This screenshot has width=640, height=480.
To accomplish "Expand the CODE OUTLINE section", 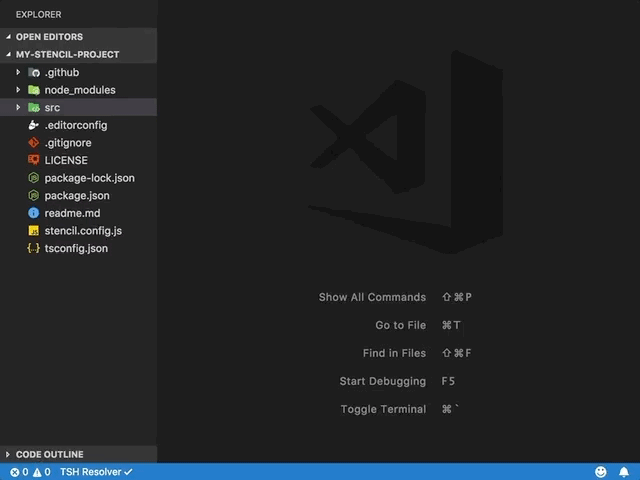I will pyautogui.click(x=7, y=454).
